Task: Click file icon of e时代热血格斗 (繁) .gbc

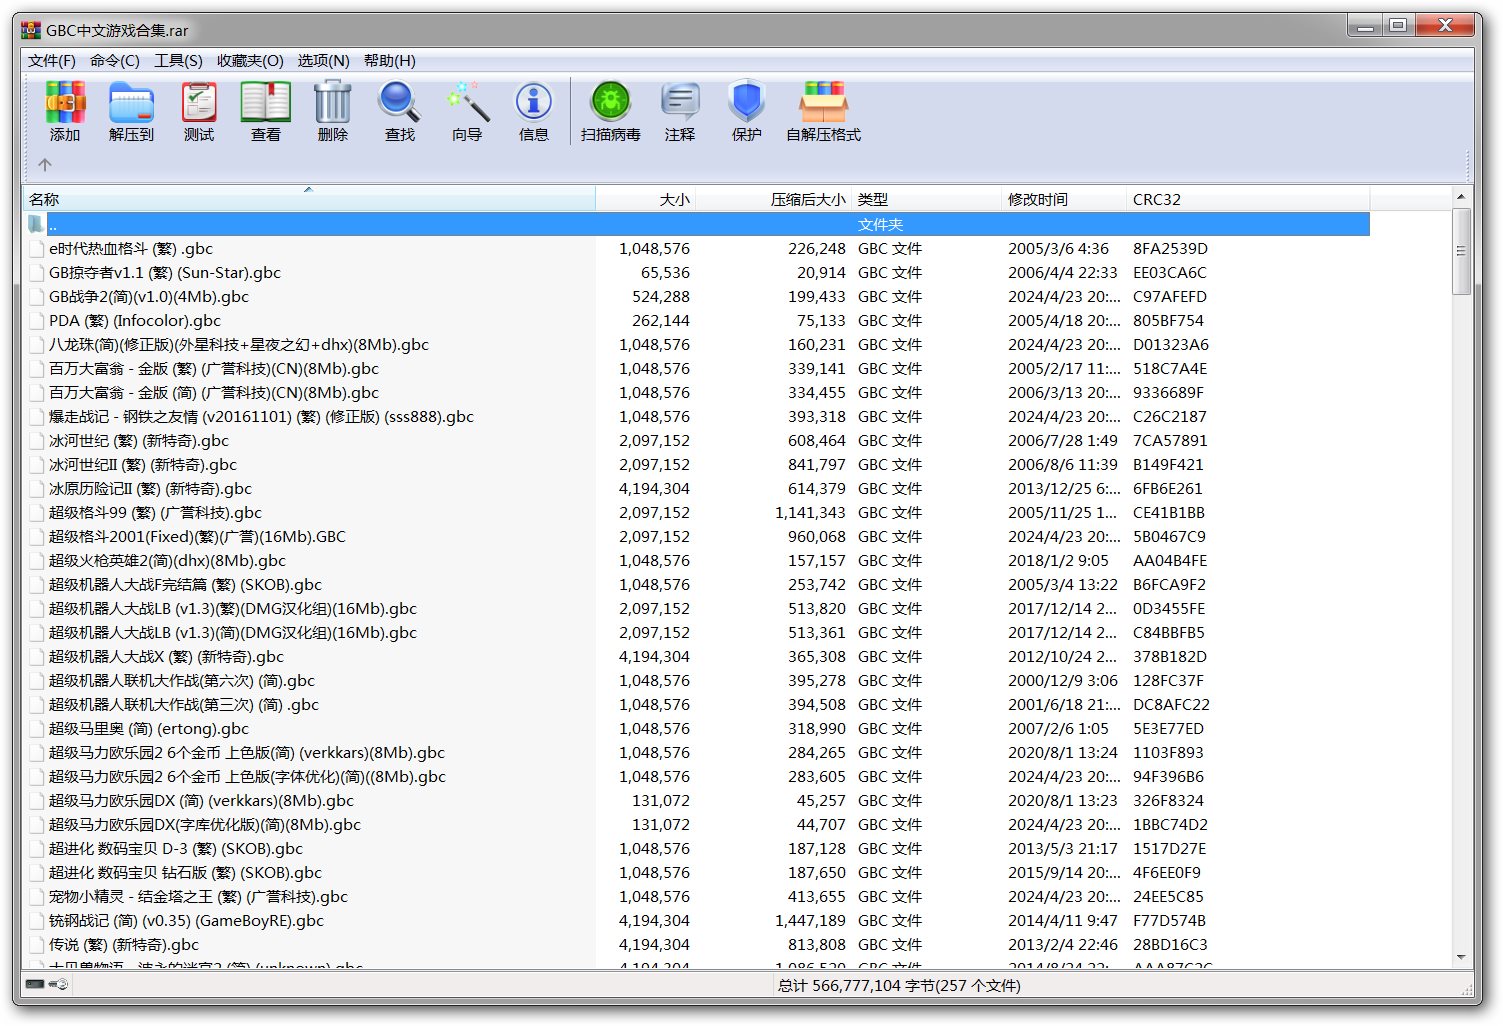Action: coord(37,249)
